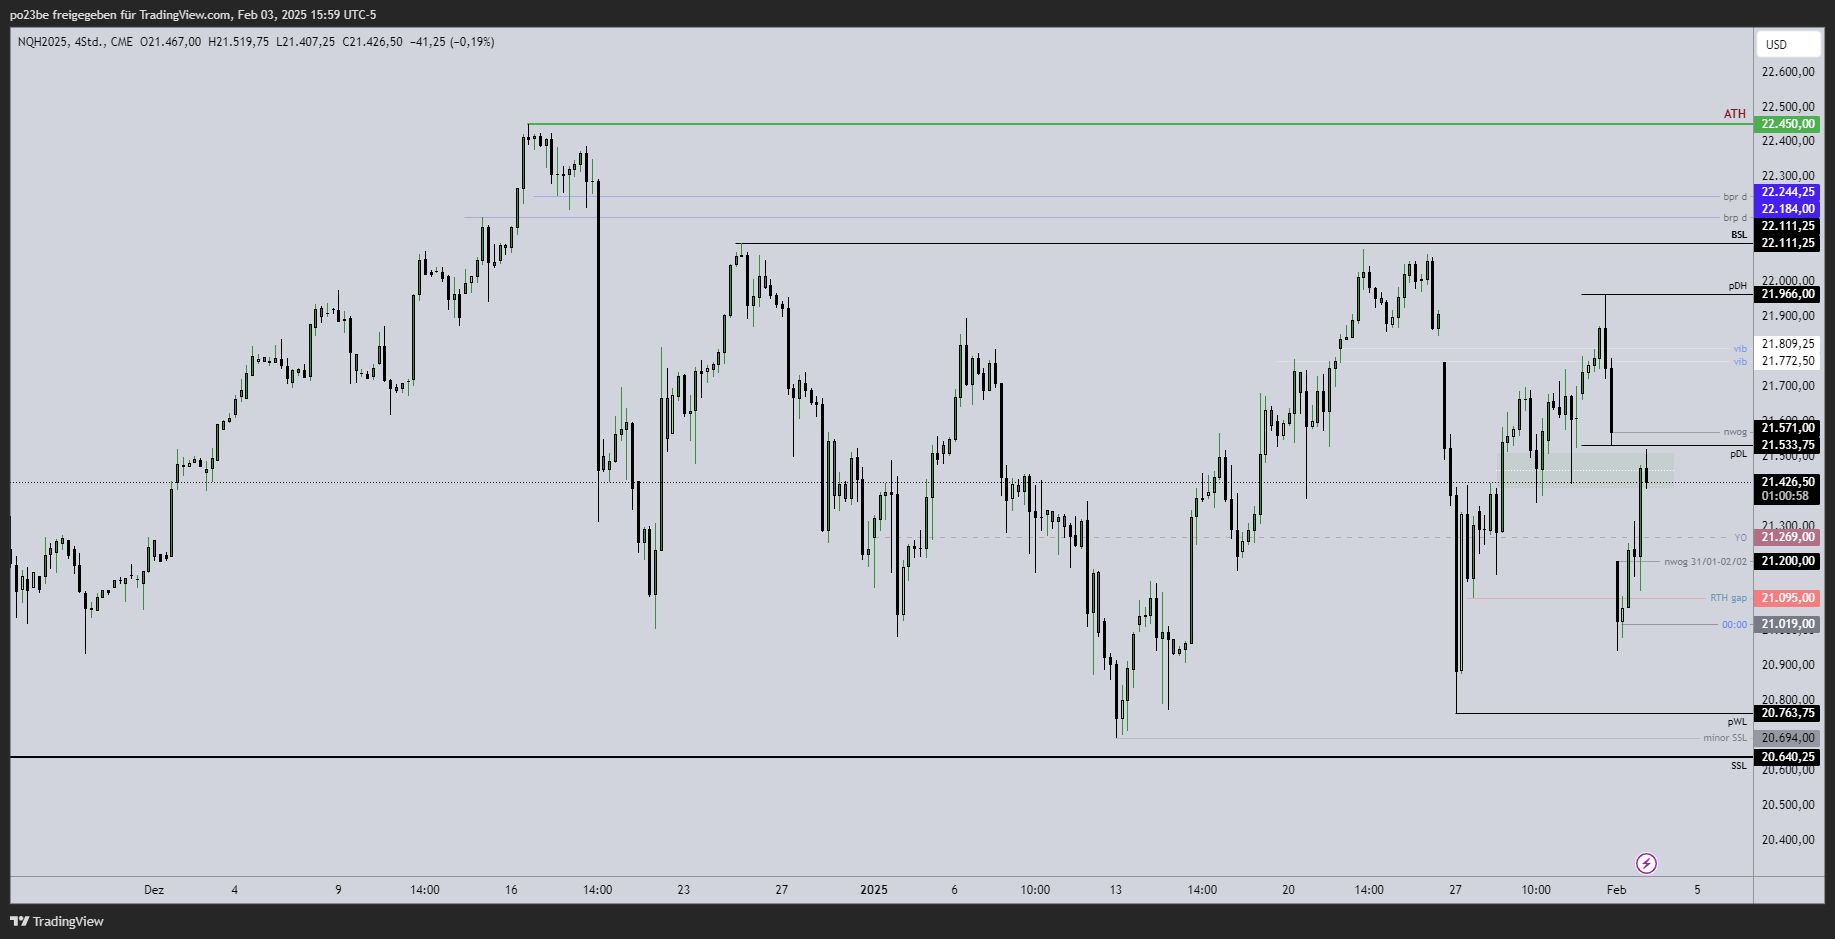Image resolution: width=1835 pixels, height=939 pixels.
Task: Click the YO dashed line label
Action: pos(1740,538)
